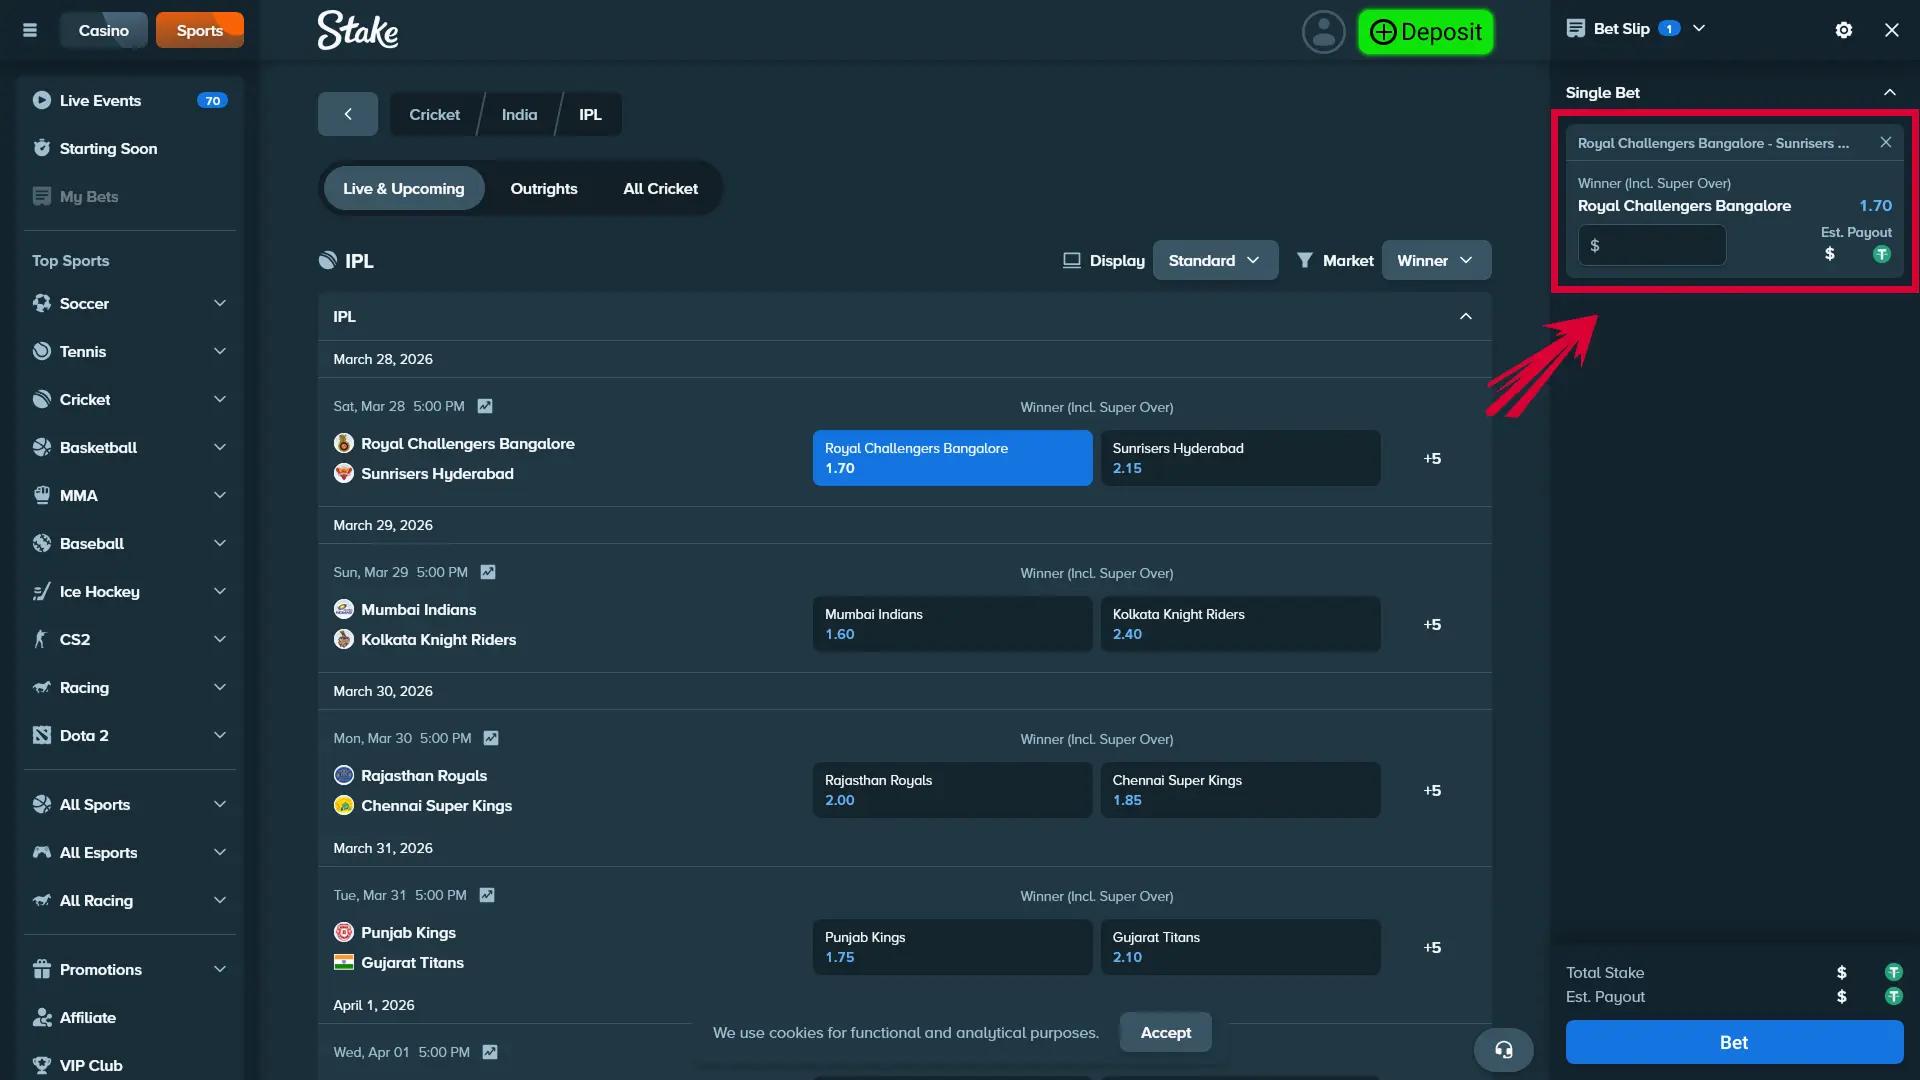Click the green Deposit button
This screenshot has width=1920, height=1080.
click(1424, 31)
